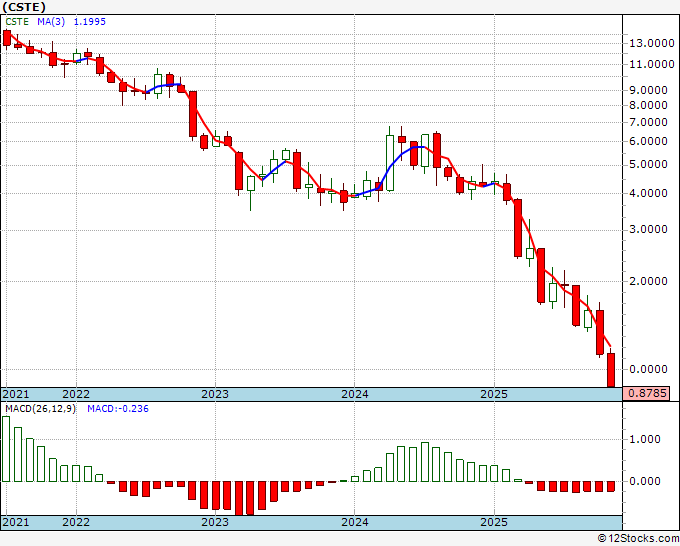Image resolution: width=680 pixels, height=546 pixels.
Task: Click 2025 on the price chart timeline
Action: pos(494,394)
